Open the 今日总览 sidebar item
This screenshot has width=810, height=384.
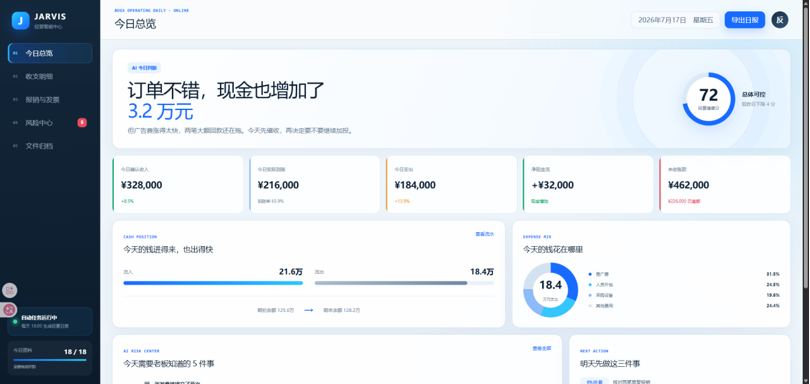coord(50,53)
